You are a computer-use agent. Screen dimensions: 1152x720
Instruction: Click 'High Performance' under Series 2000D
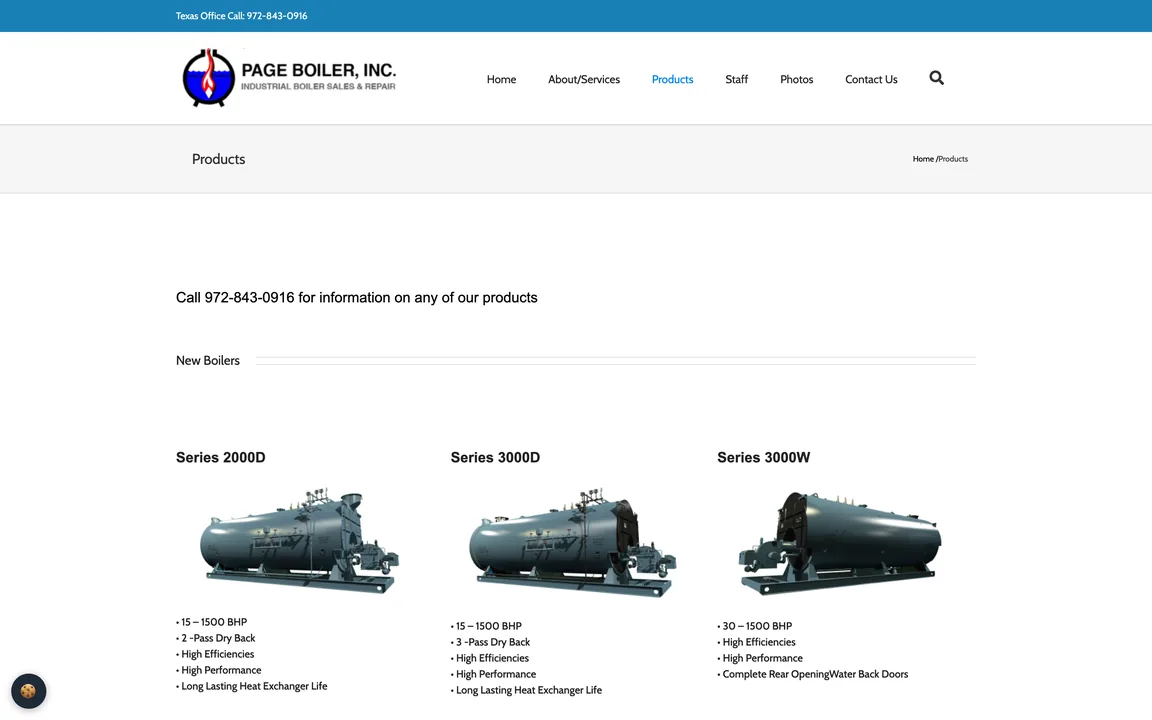click(221, 670)
